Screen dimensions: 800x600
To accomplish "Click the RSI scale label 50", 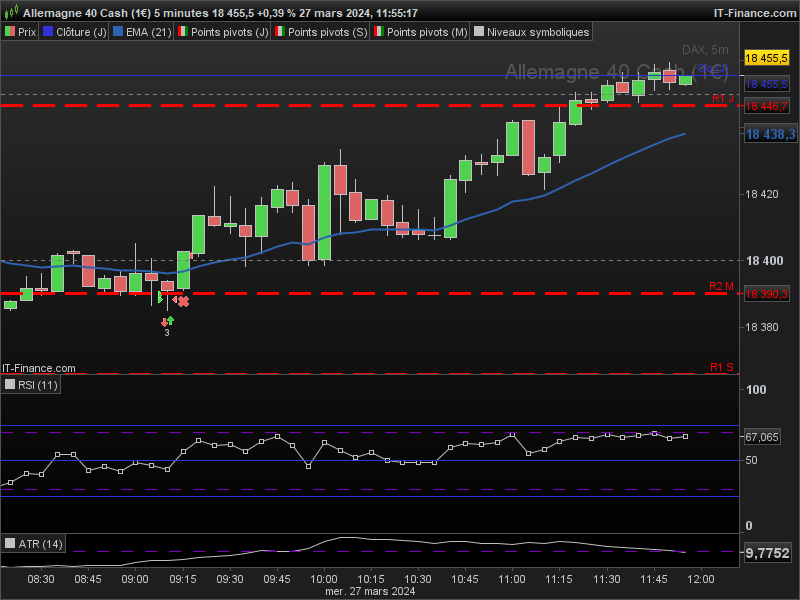I will click(751, 460).
